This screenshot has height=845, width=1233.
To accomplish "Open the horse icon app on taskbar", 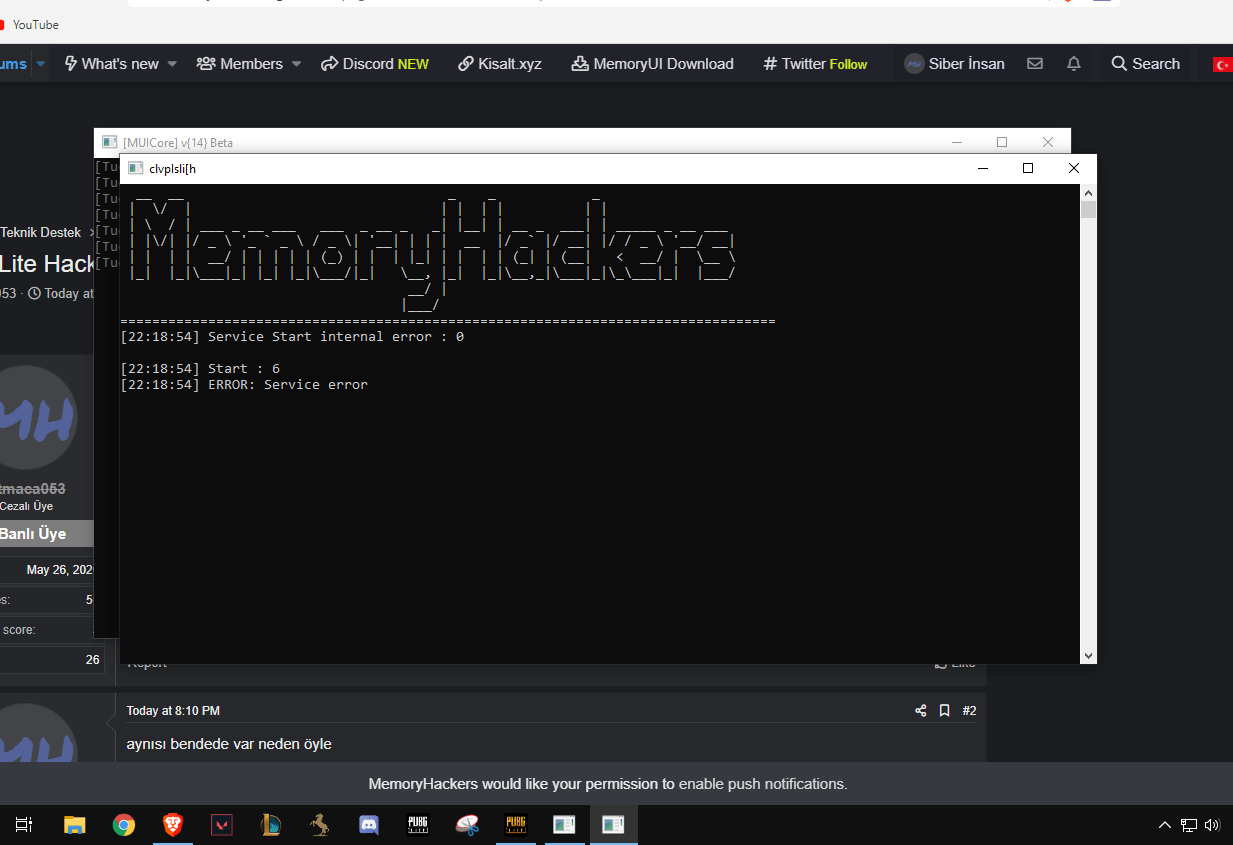I will point(320,825).
